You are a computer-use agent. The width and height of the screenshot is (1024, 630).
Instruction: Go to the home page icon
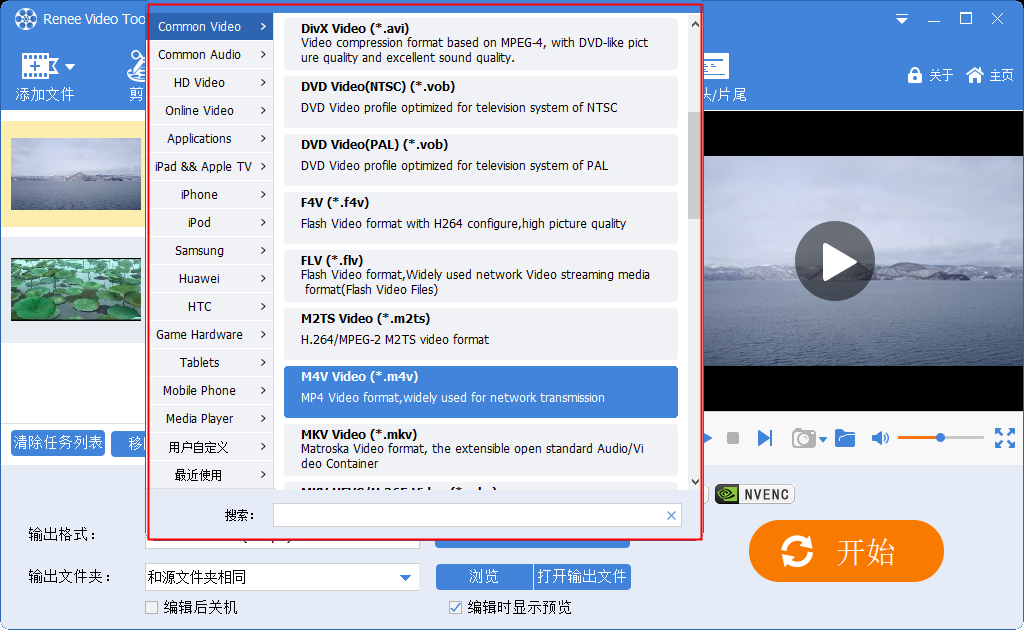(x=974, y=75)
